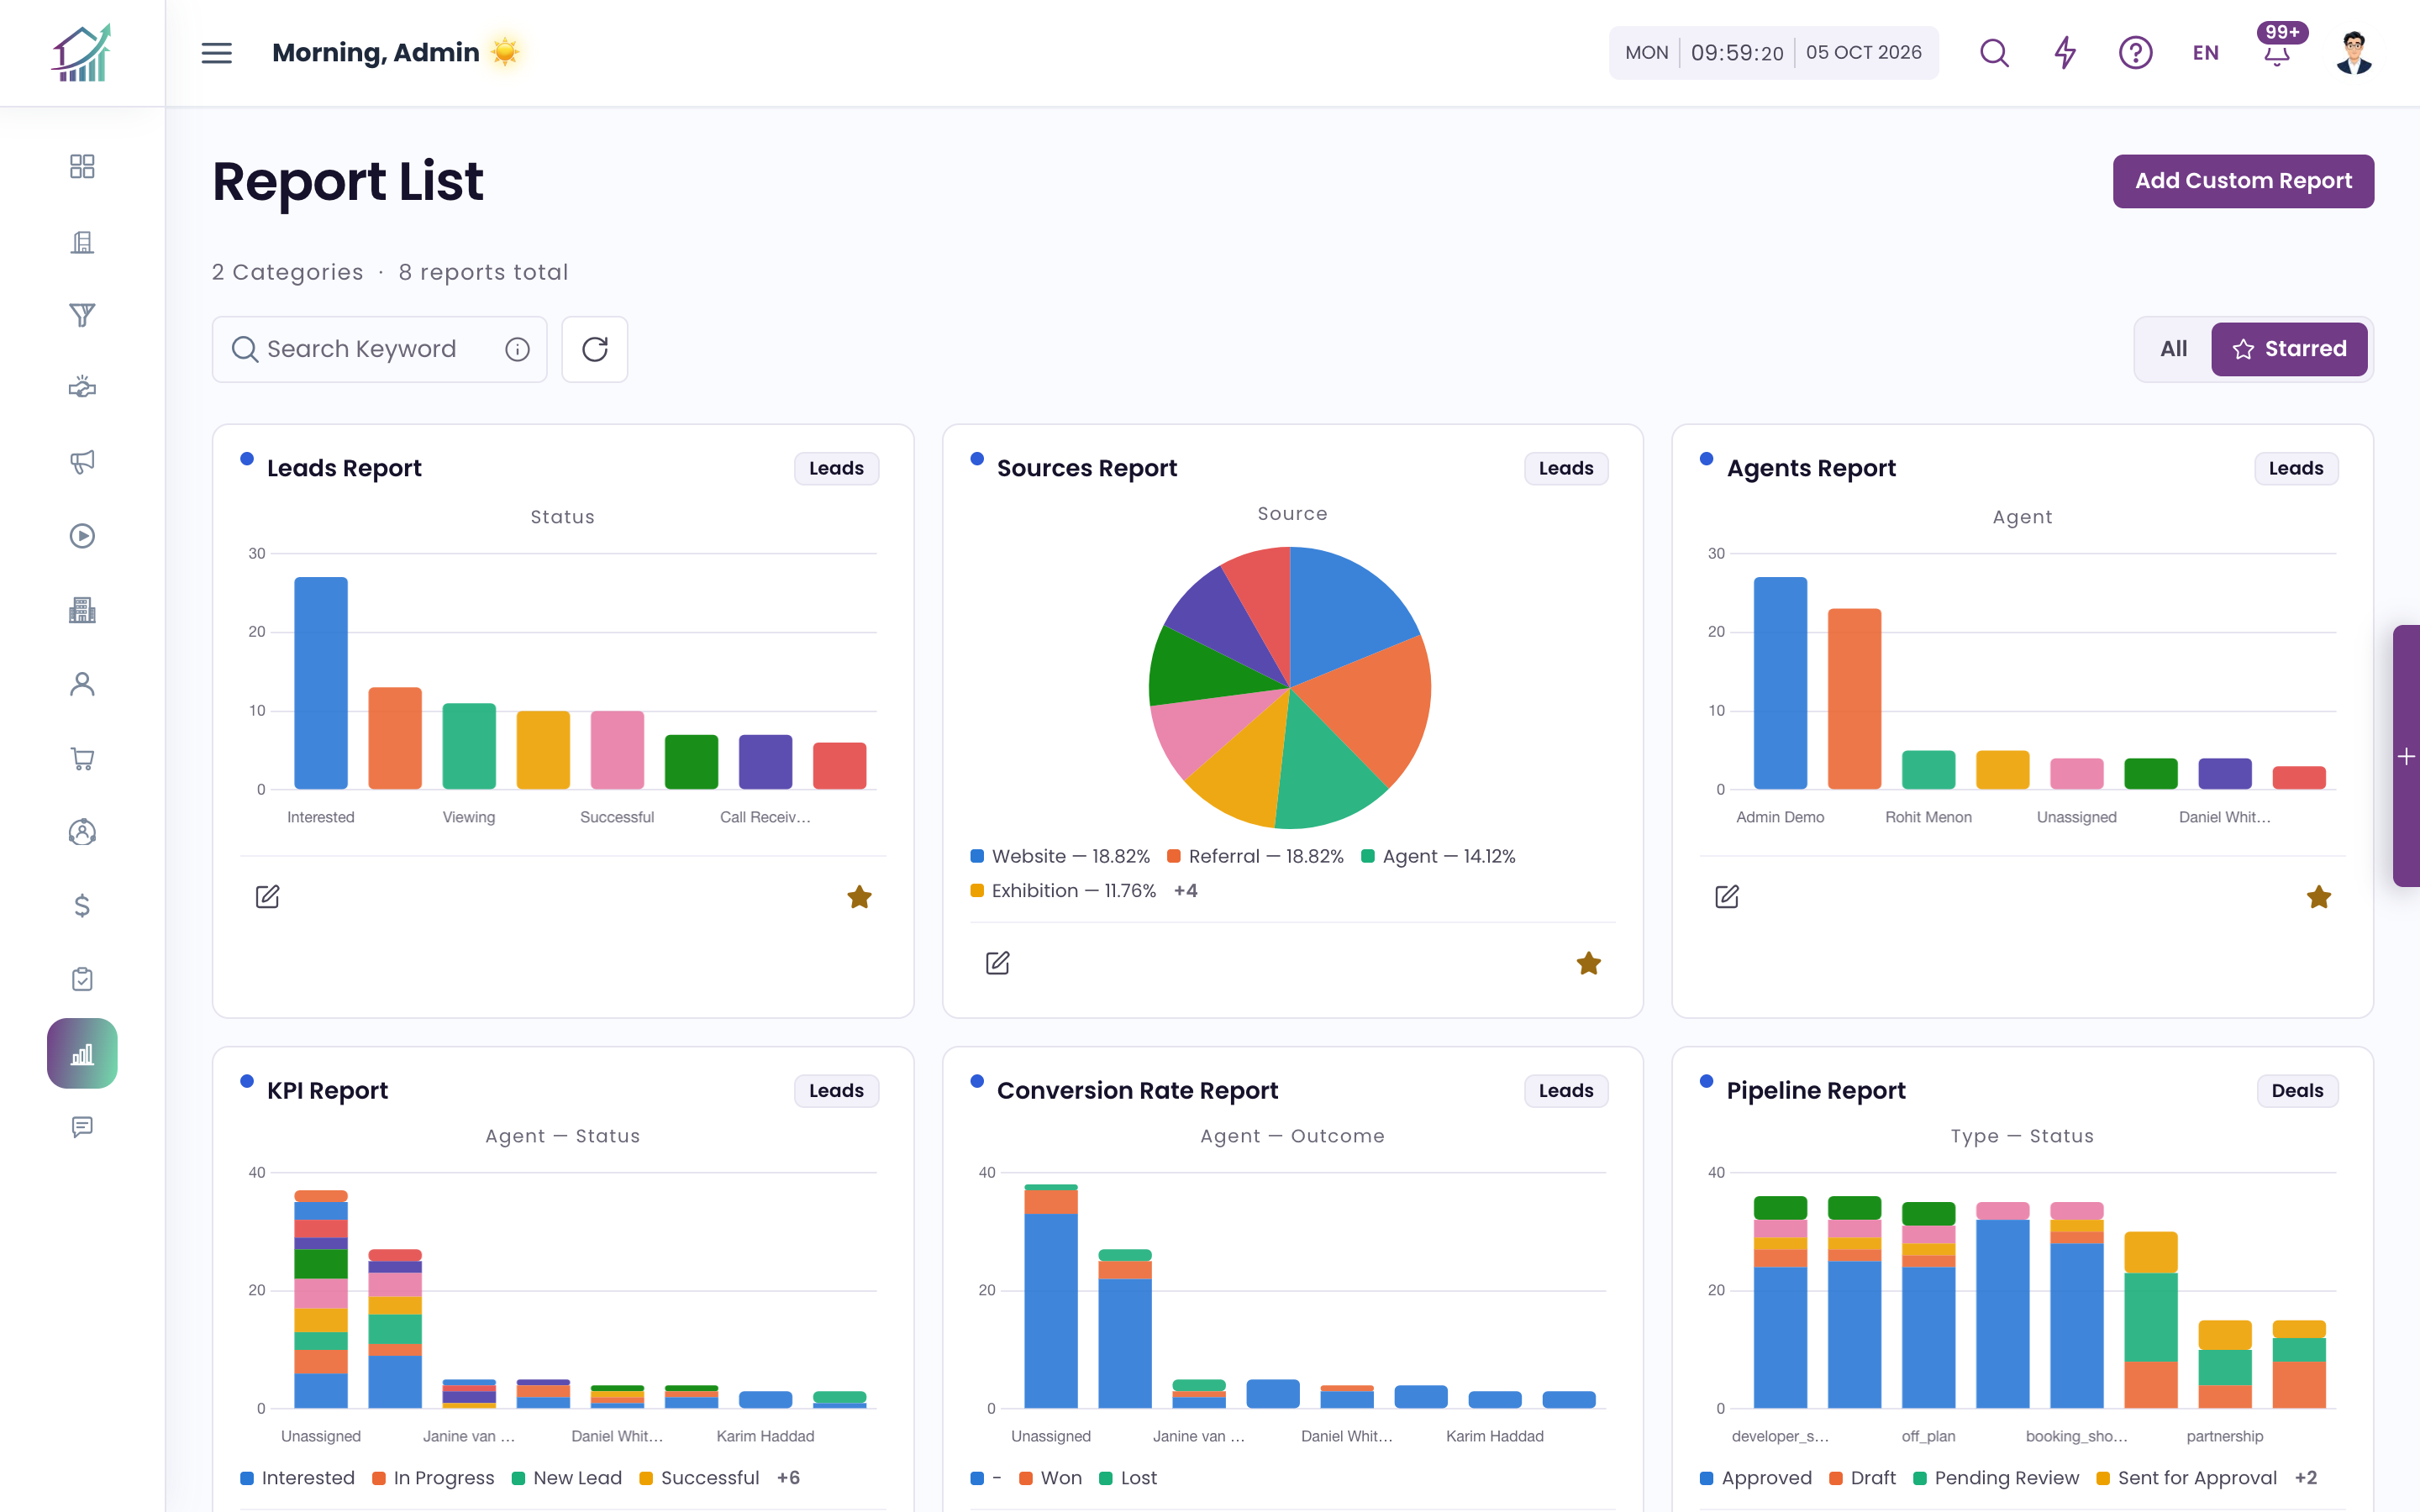Open the dollar finance sidebar icon
The image size is (2420, 1512).
(x=82, y=905)
